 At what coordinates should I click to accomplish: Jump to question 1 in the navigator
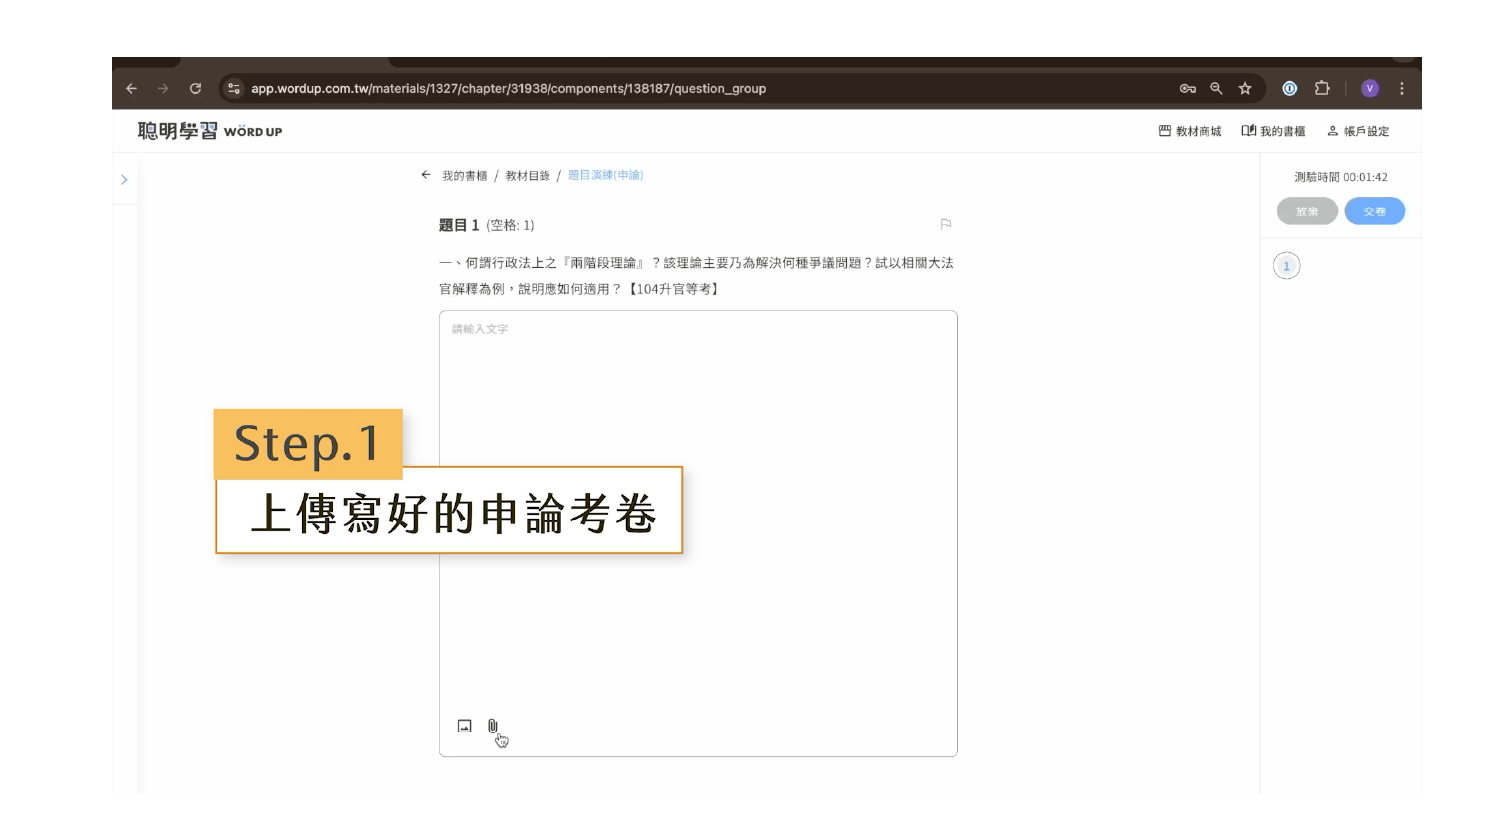pos(1287,266)
